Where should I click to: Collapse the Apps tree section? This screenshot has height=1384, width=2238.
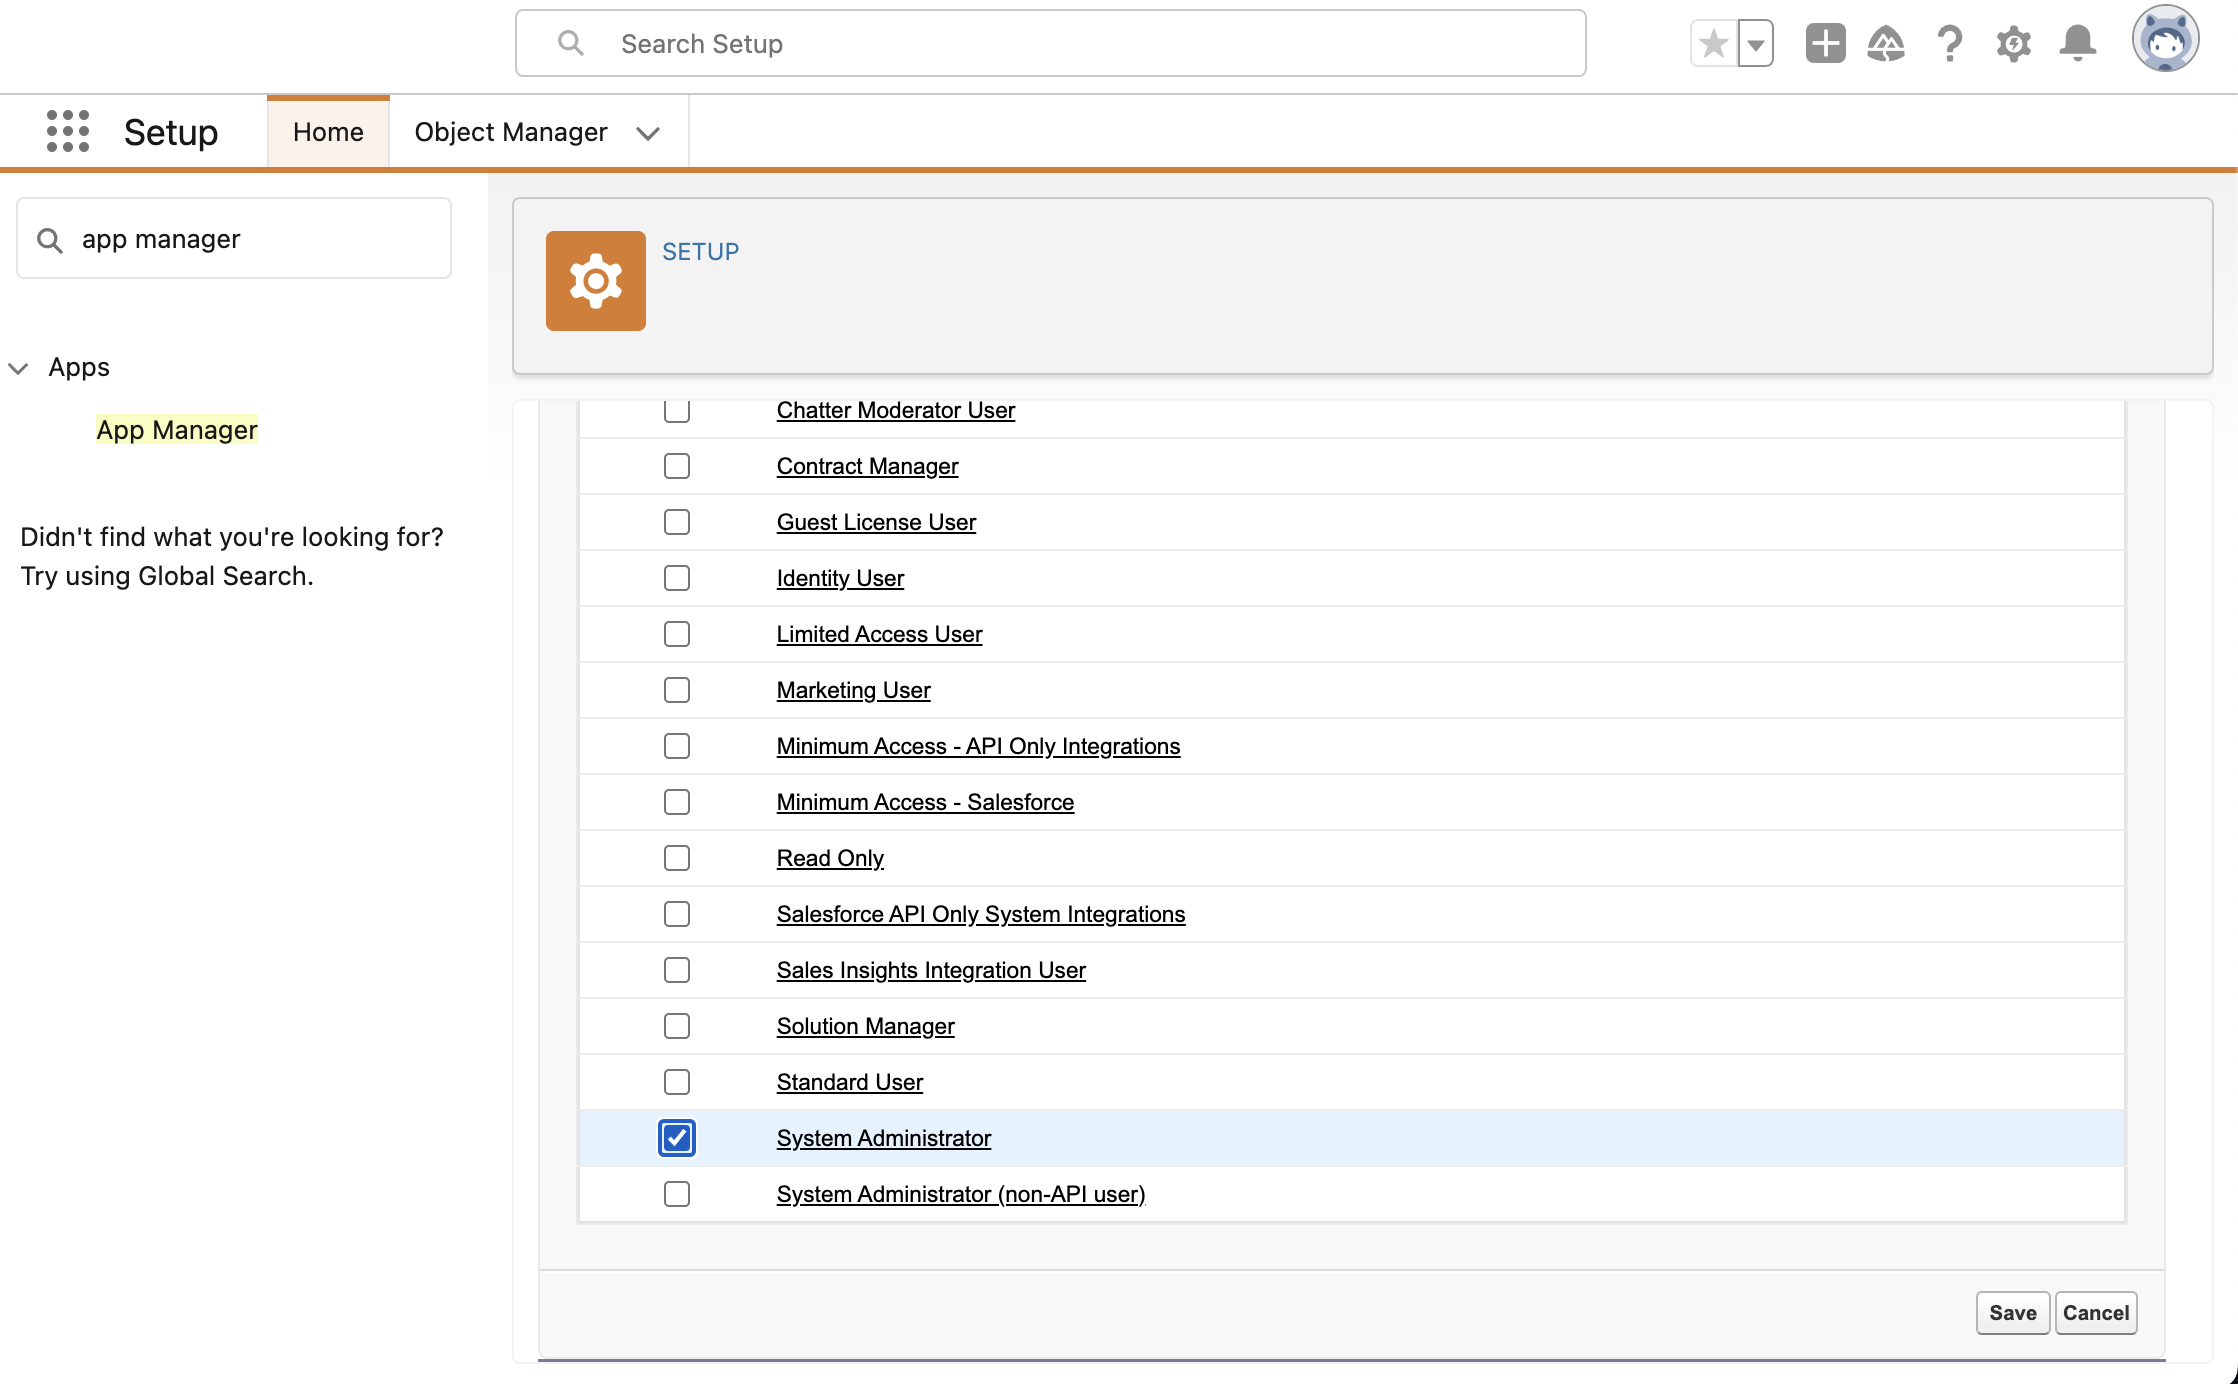pyautogui.click(x=18, y=368)
